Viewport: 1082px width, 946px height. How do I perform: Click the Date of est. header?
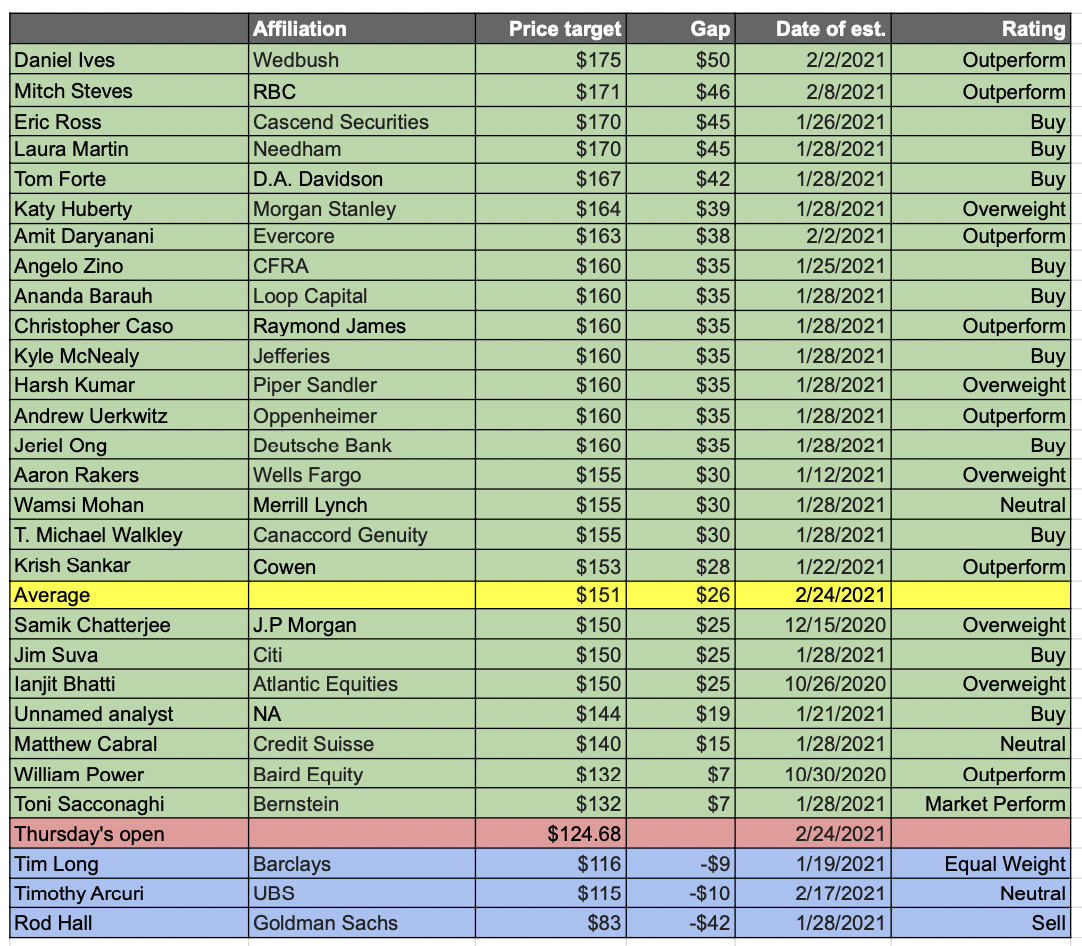813,29
